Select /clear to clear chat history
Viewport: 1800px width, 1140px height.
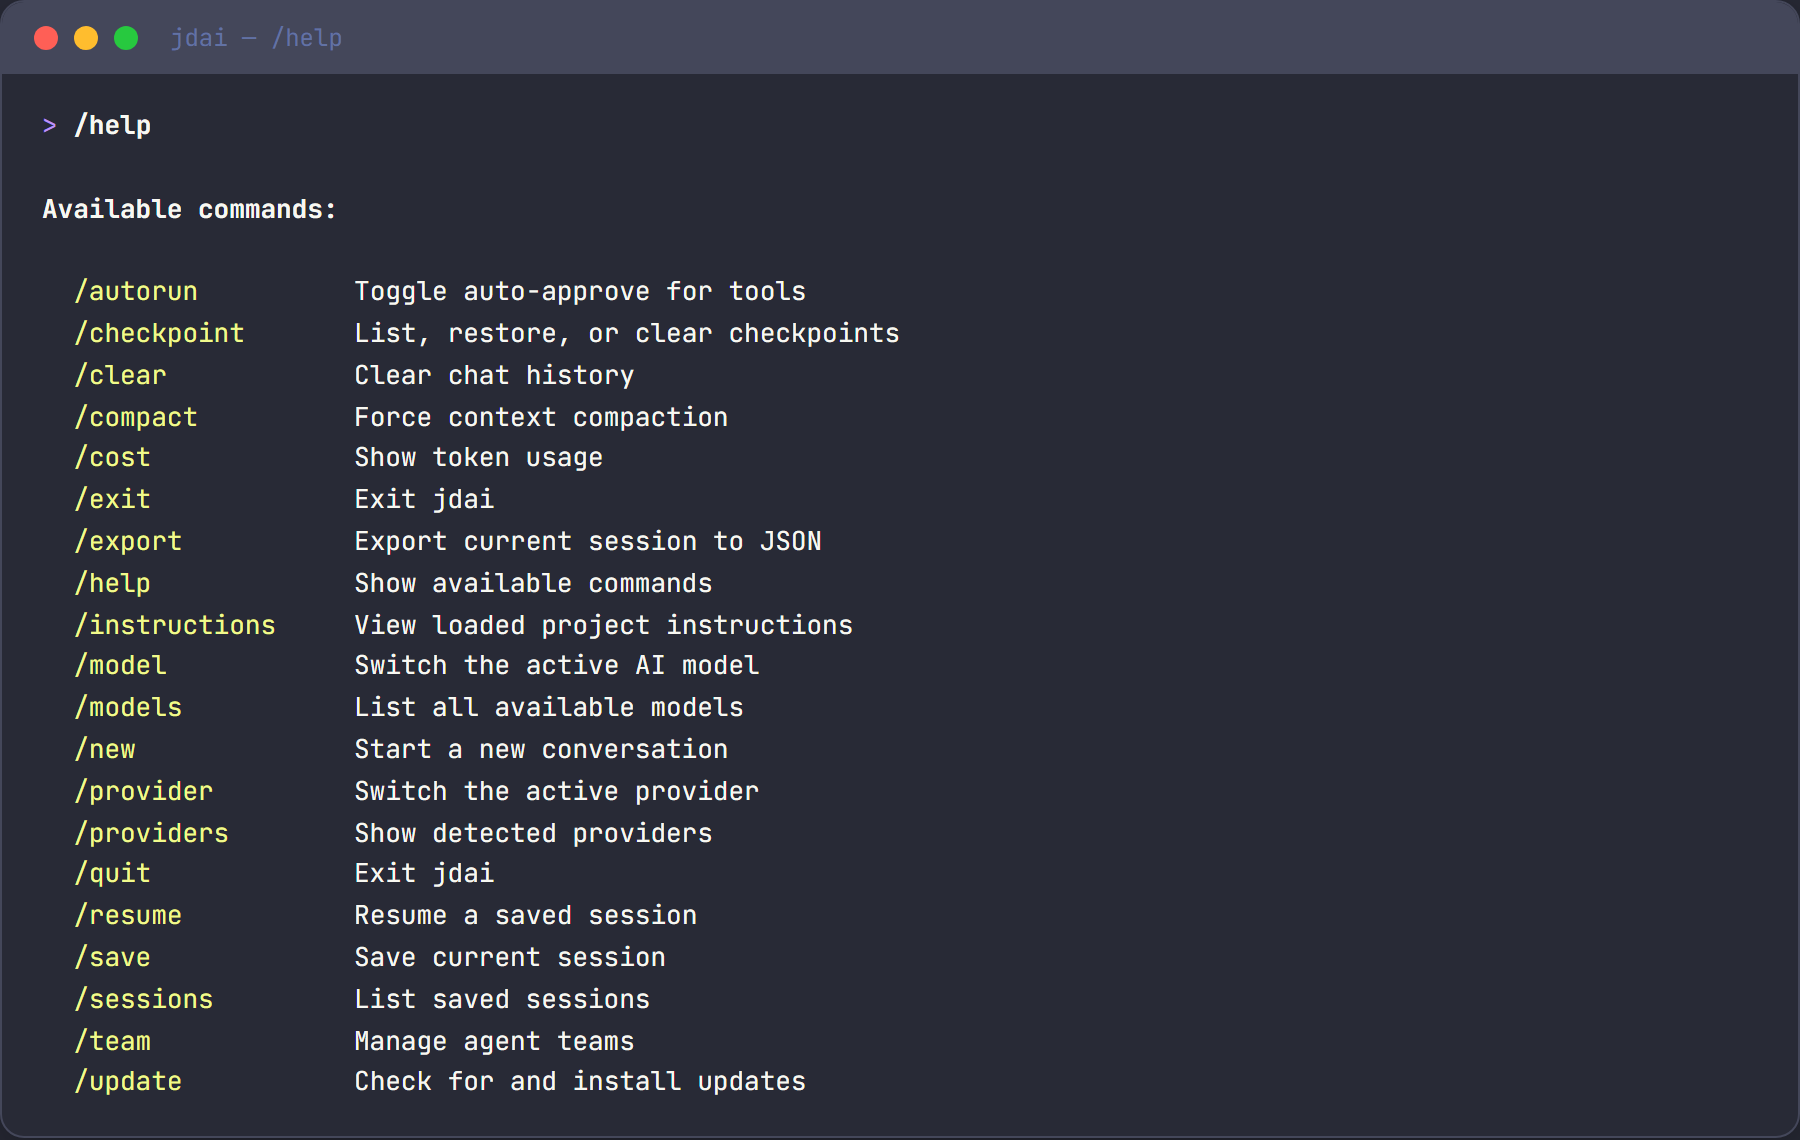click(x=120, y=375)
